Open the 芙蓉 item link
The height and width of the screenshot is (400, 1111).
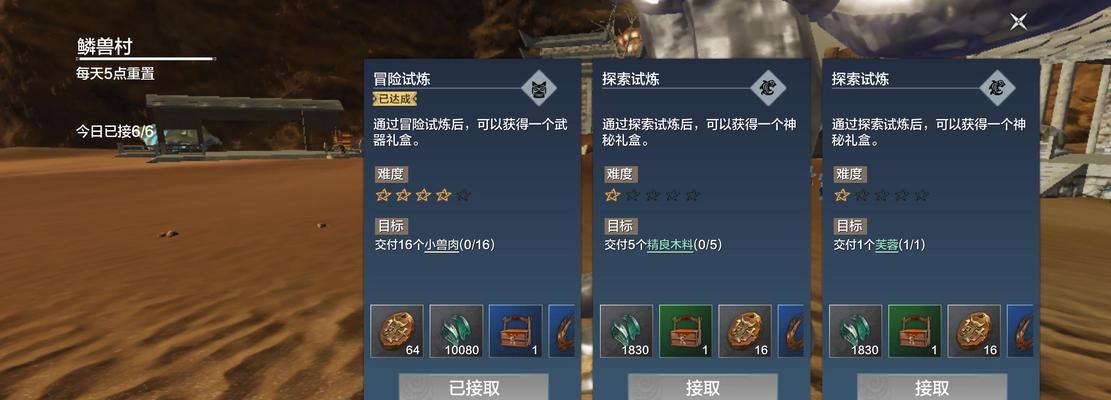tap(886, 246)
